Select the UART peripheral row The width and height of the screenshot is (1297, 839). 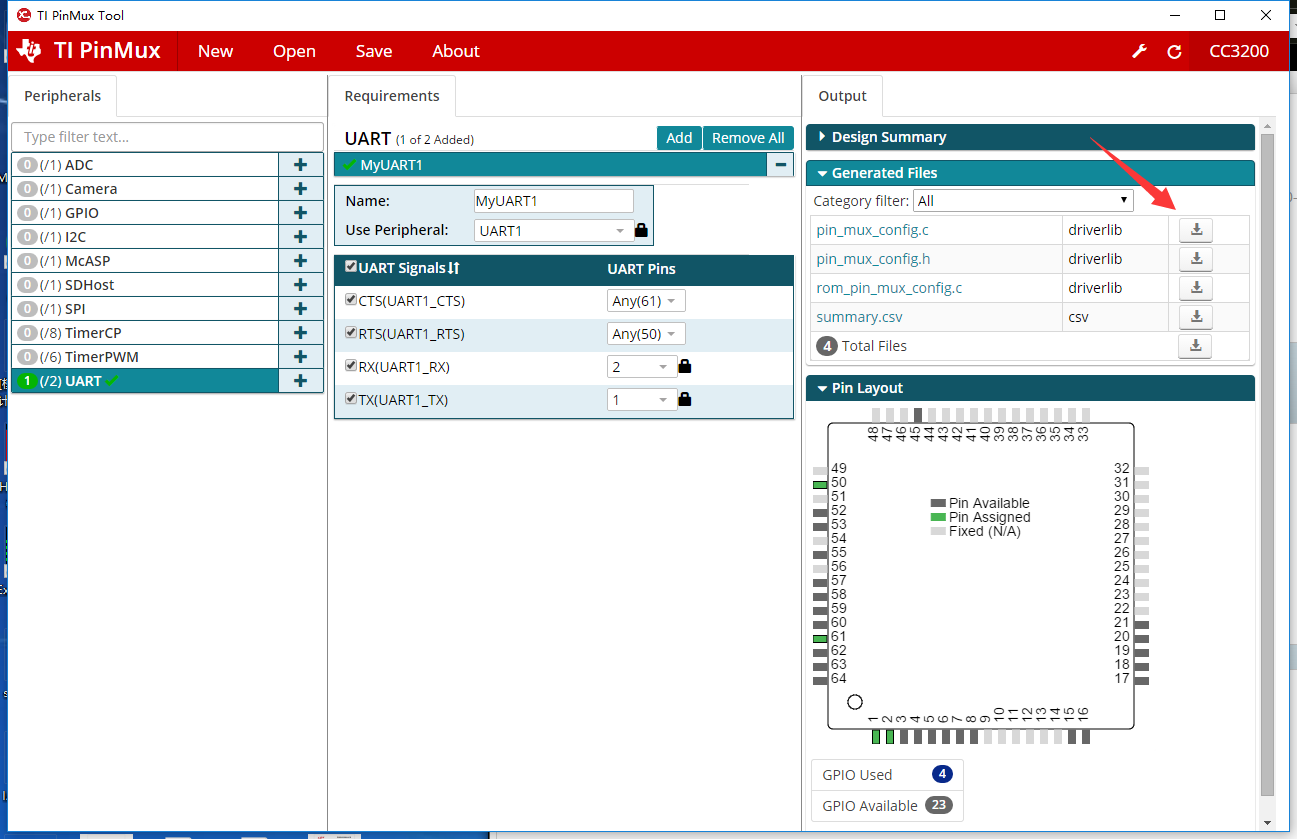click(x=145, y=381)
